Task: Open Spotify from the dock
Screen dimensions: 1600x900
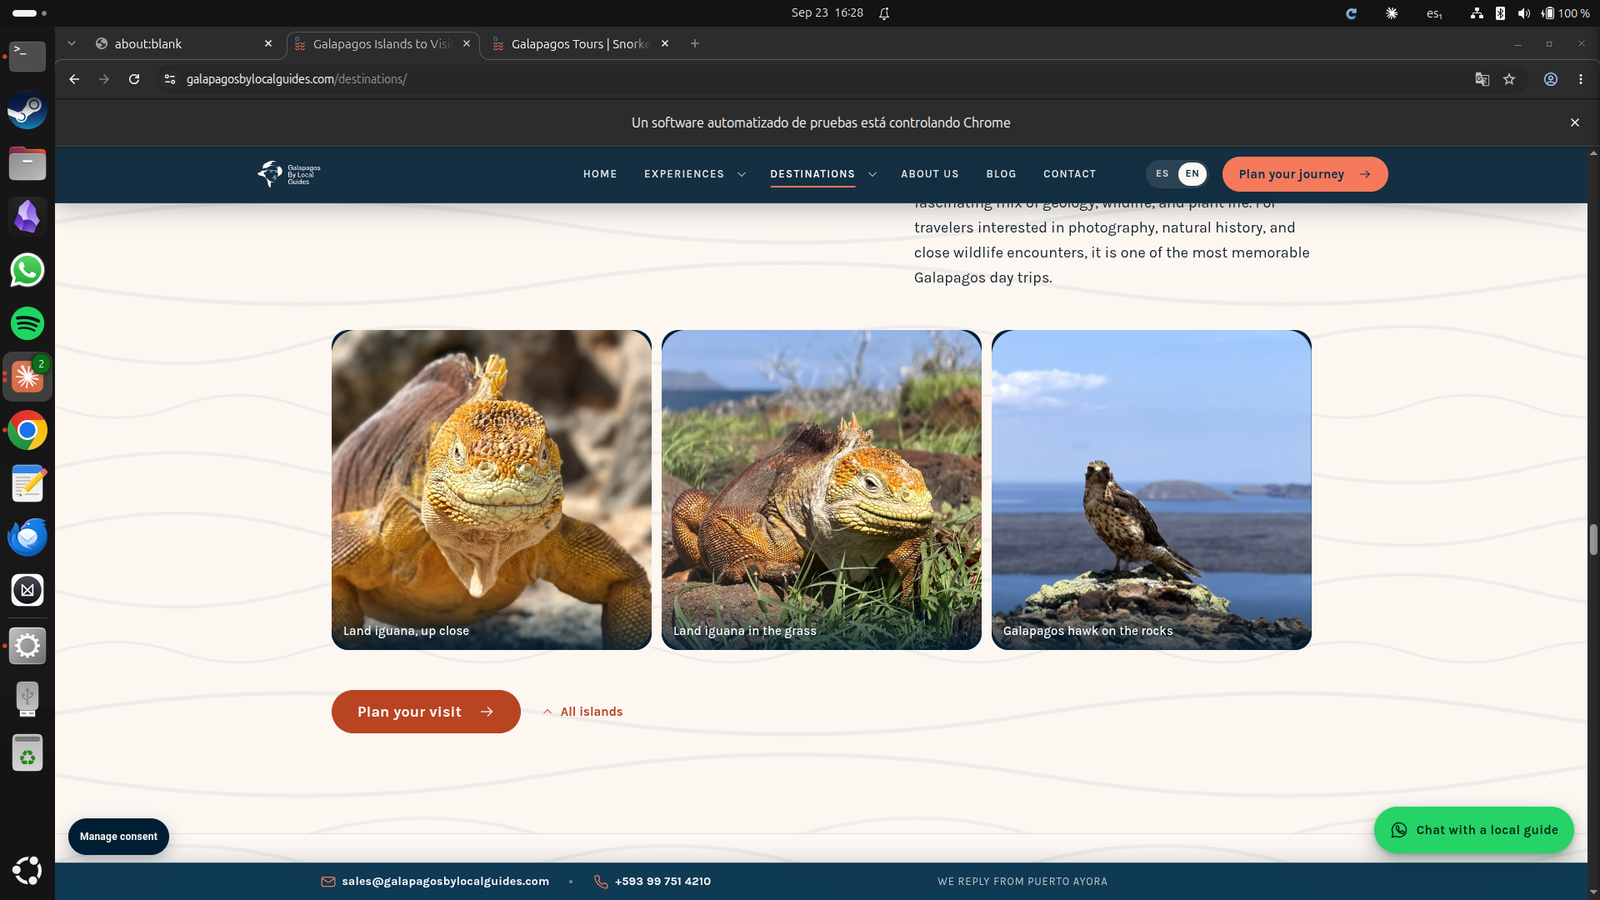Action: (x=27, y=323)
